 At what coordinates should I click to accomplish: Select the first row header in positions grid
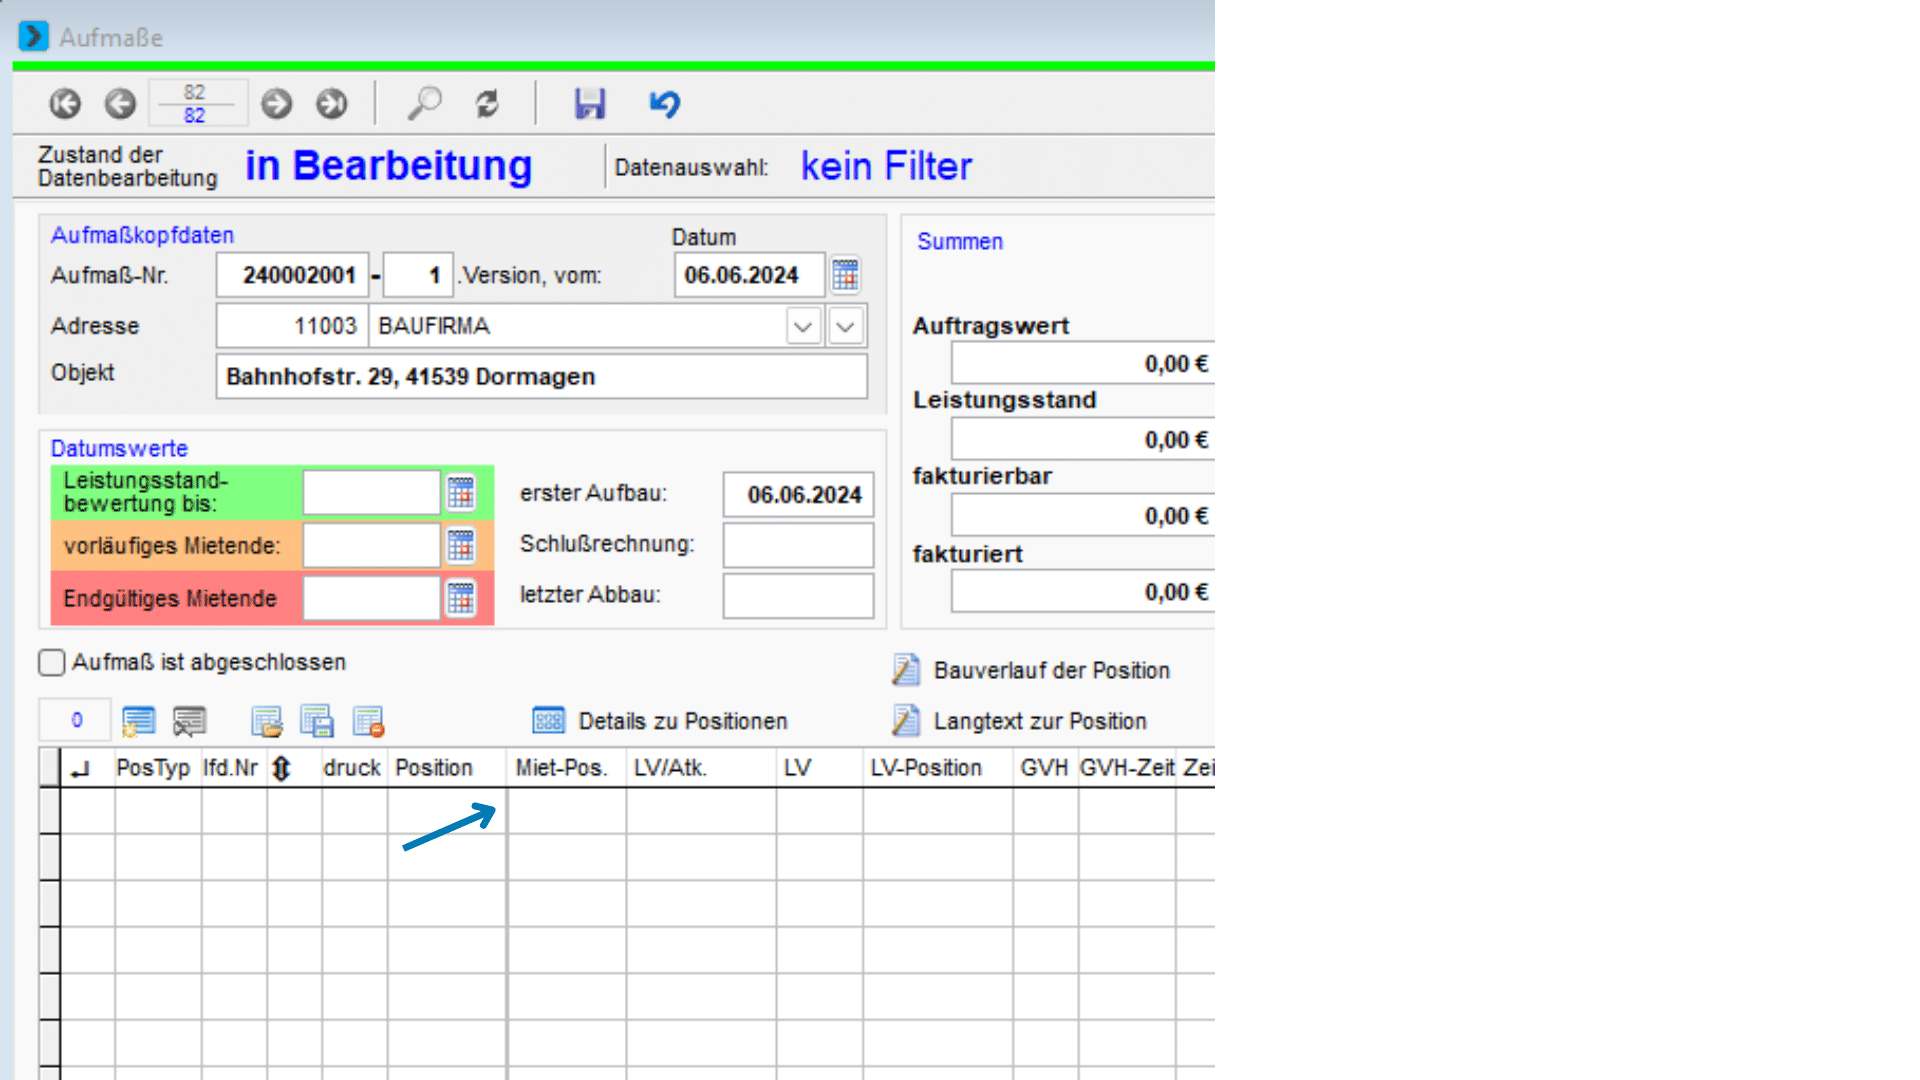click(x=49, y=811)
